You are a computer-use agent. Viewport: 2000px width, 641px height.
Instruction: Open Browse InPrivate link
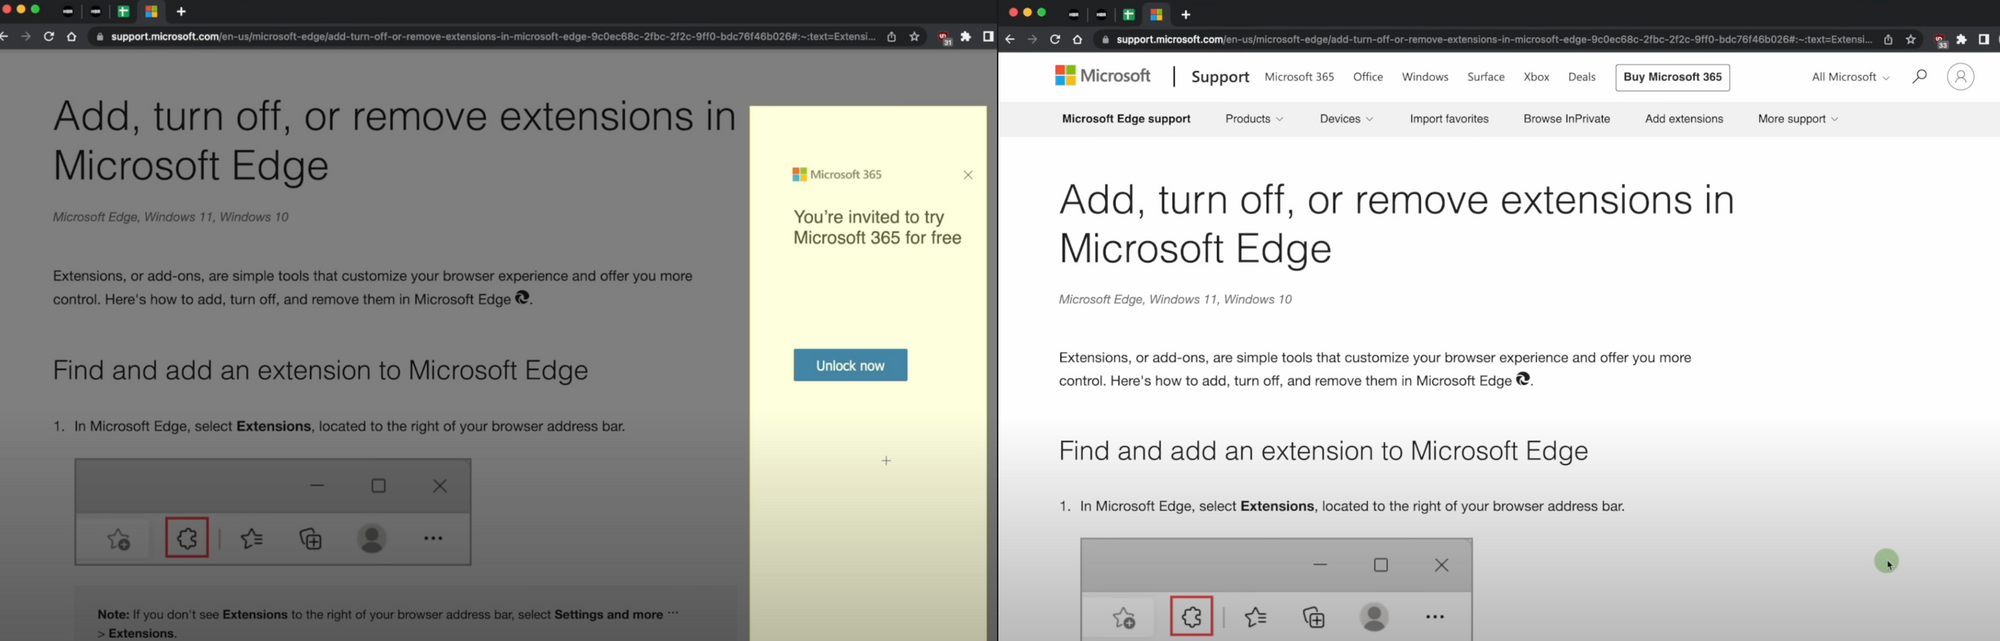(1567, 119)
